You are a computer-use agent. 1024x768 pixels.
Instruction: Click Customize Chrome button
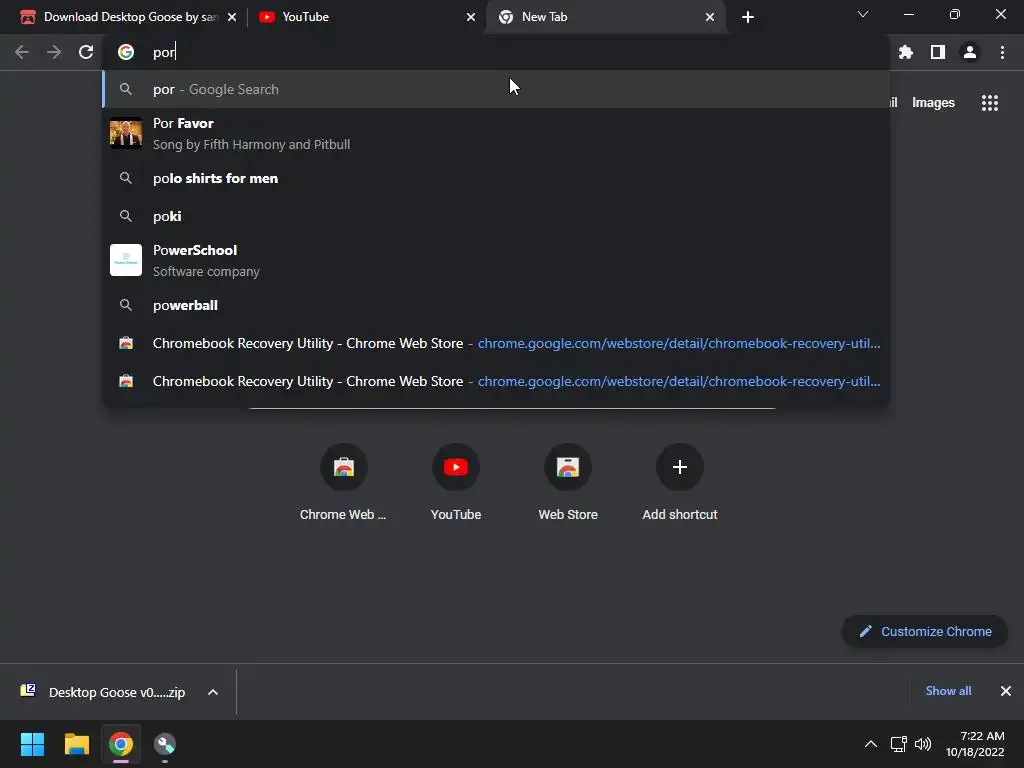coord(925,632)
